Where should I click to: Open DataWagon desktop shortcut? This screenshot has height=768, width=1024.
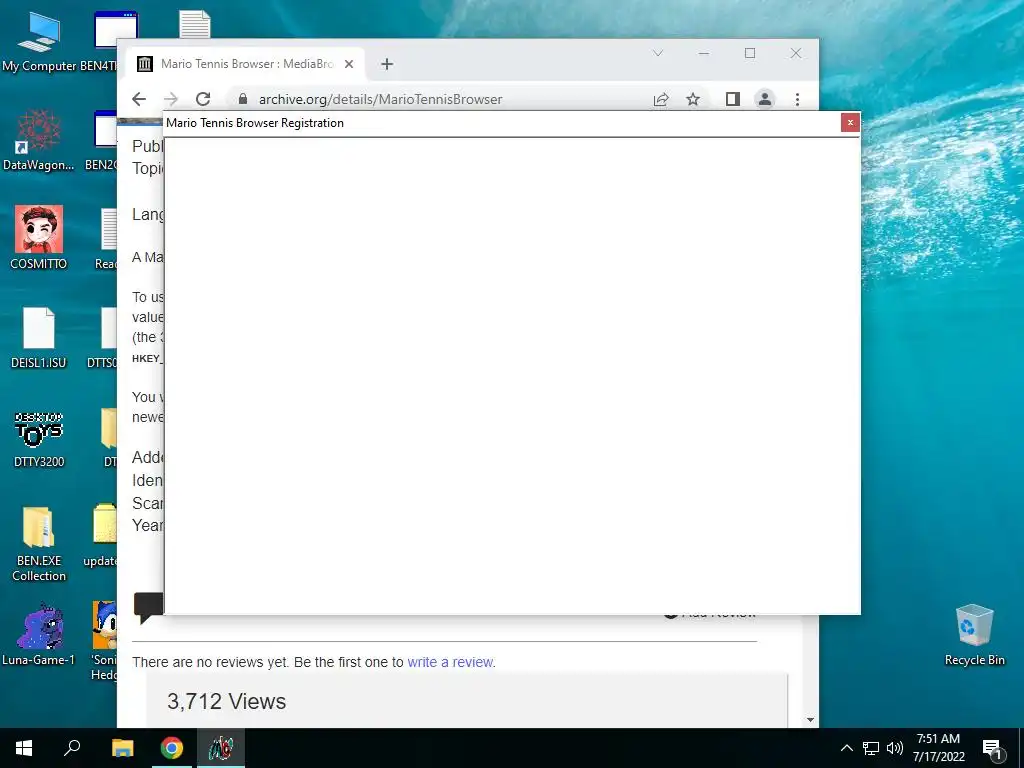pos(39,141)
